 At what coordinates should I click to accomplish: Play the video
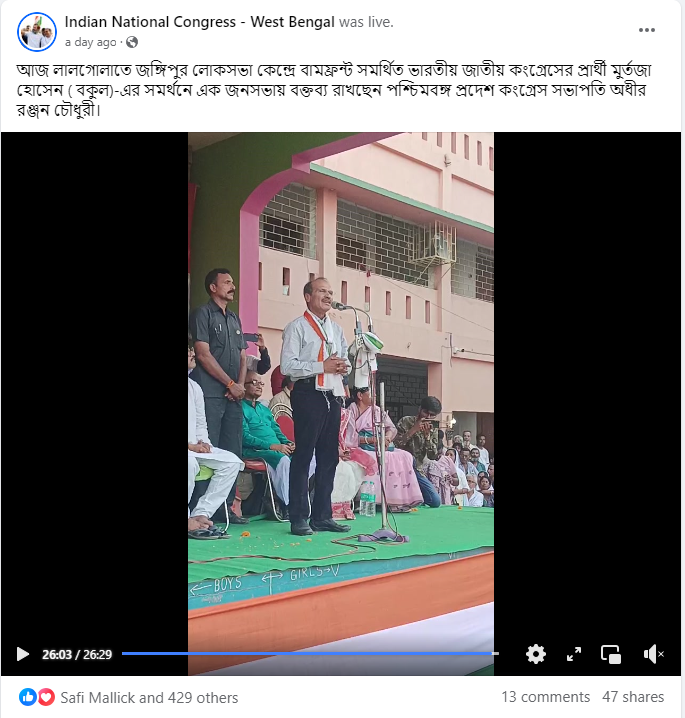[22, 654]
